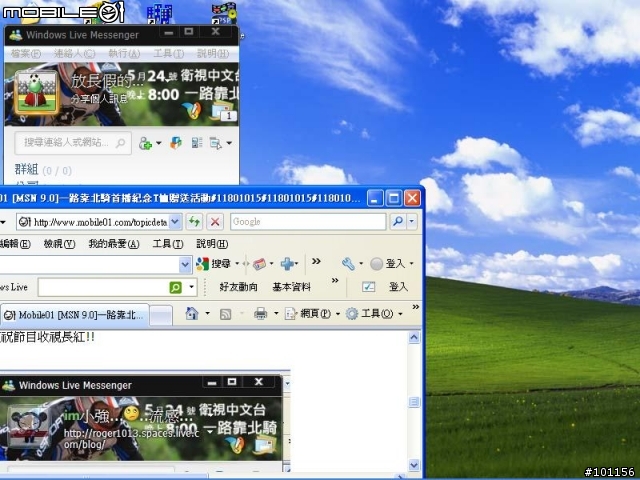Image resolution: width=640 pixels, height=480 pixels.
Task: Open the 我的最愛(A) menu in browser
Action: point(114,244)
